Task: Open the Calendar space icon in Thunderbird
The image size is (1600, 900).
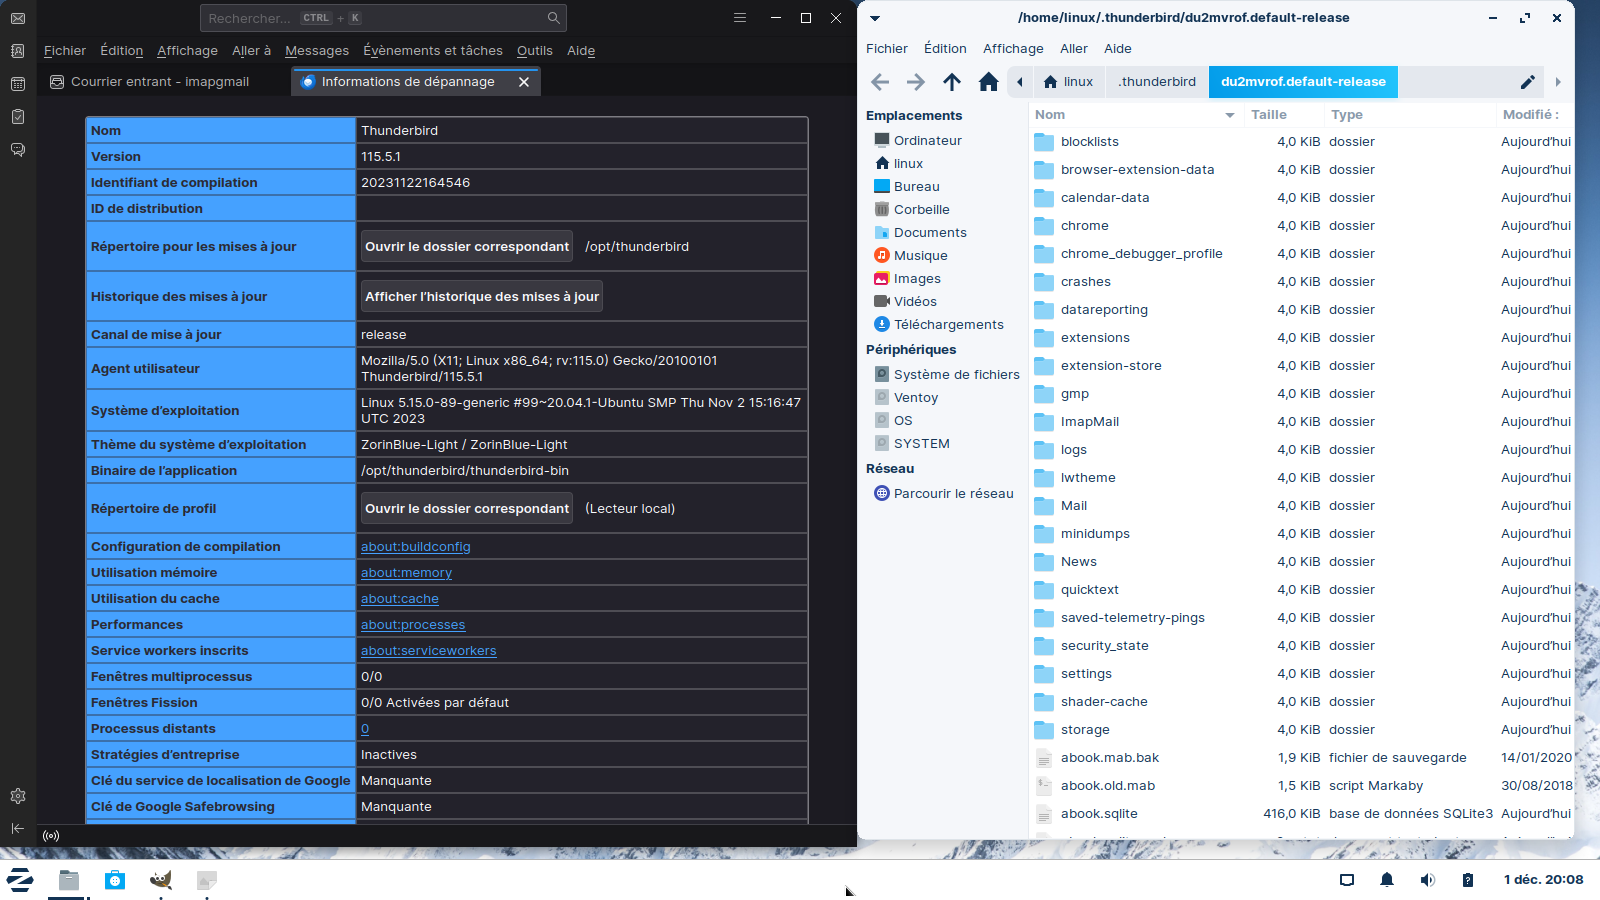Action: (x=18, y=84)
